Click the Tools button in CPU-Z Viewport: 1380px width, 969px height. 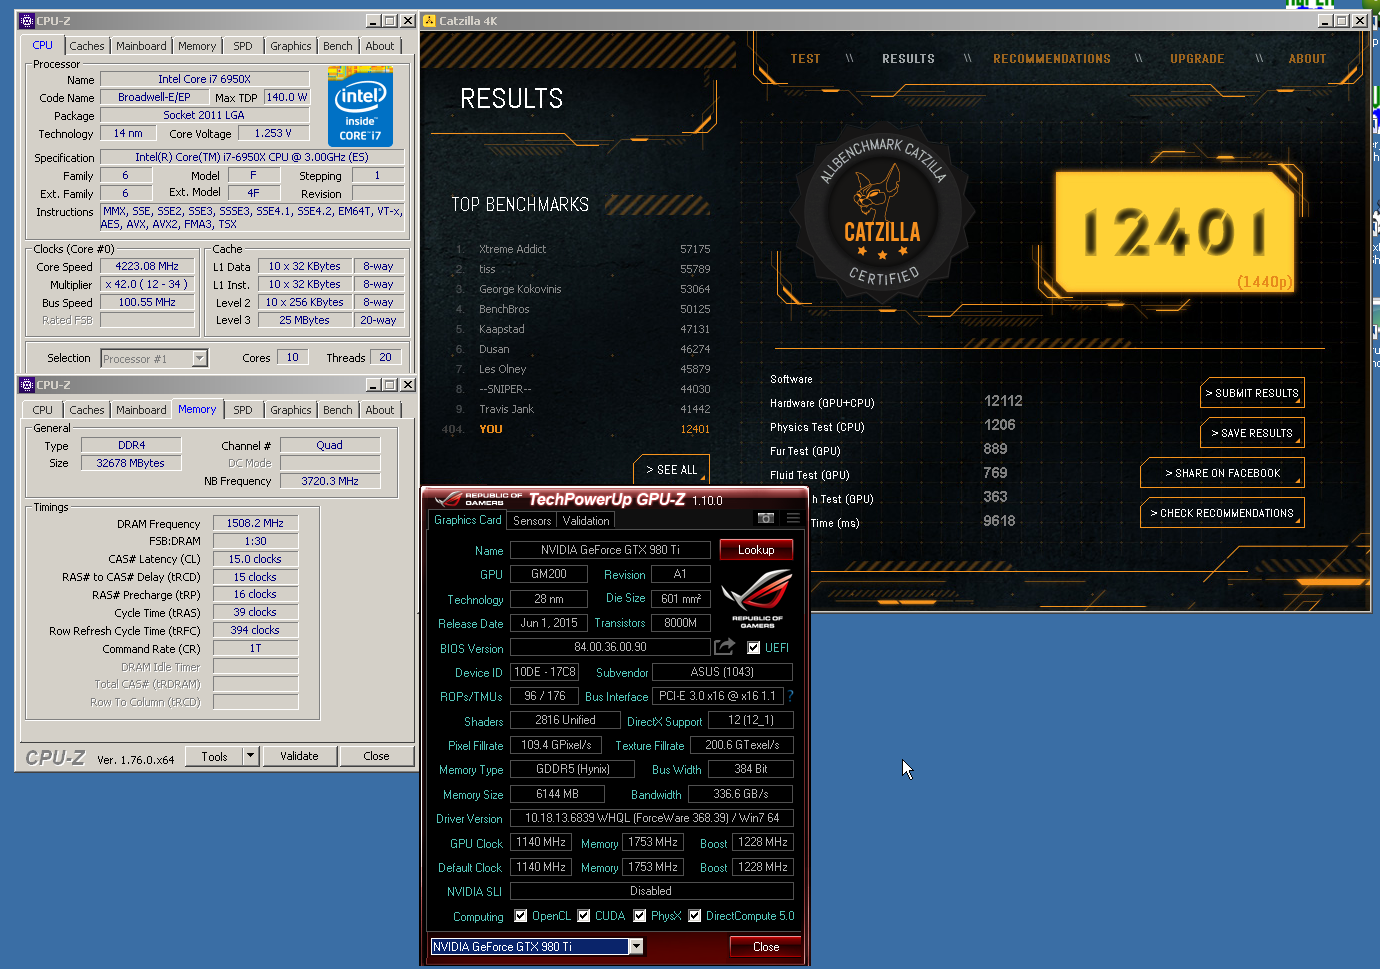[214, 756]
